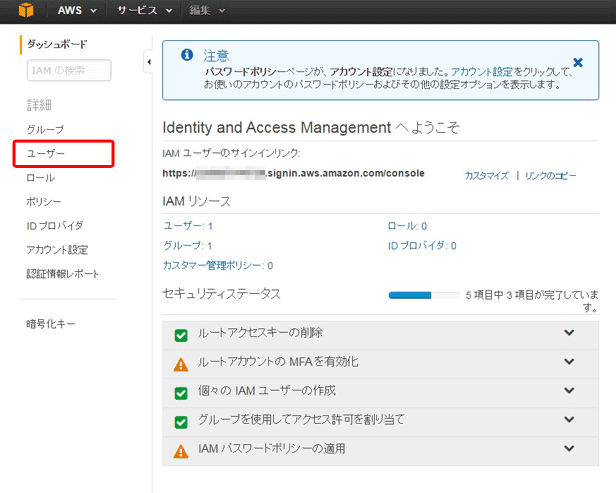Click warning icon beside ルートアカウントの MFA を有効化
The width and height of the screenshot is (616, 493).
tap(181, 364)
